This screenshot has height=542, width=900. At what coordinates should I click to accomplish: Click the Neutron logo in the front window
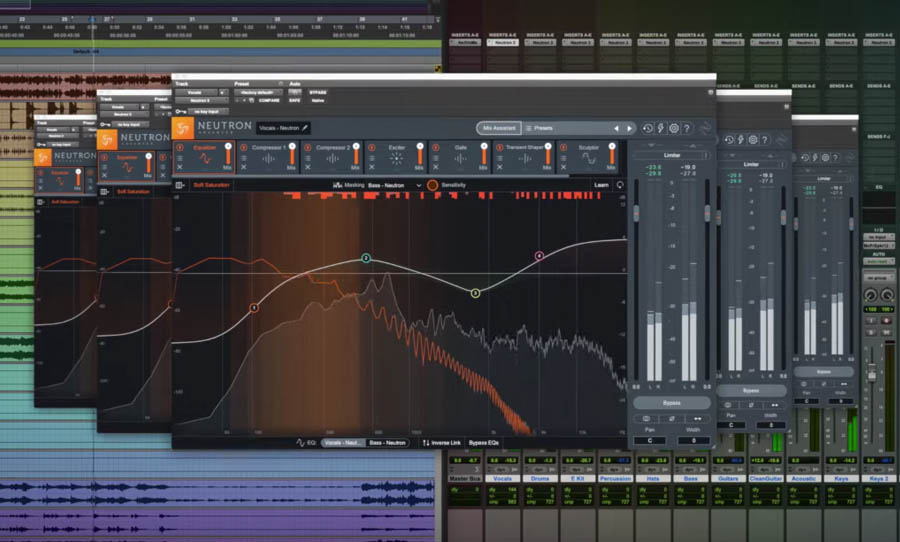183,128
